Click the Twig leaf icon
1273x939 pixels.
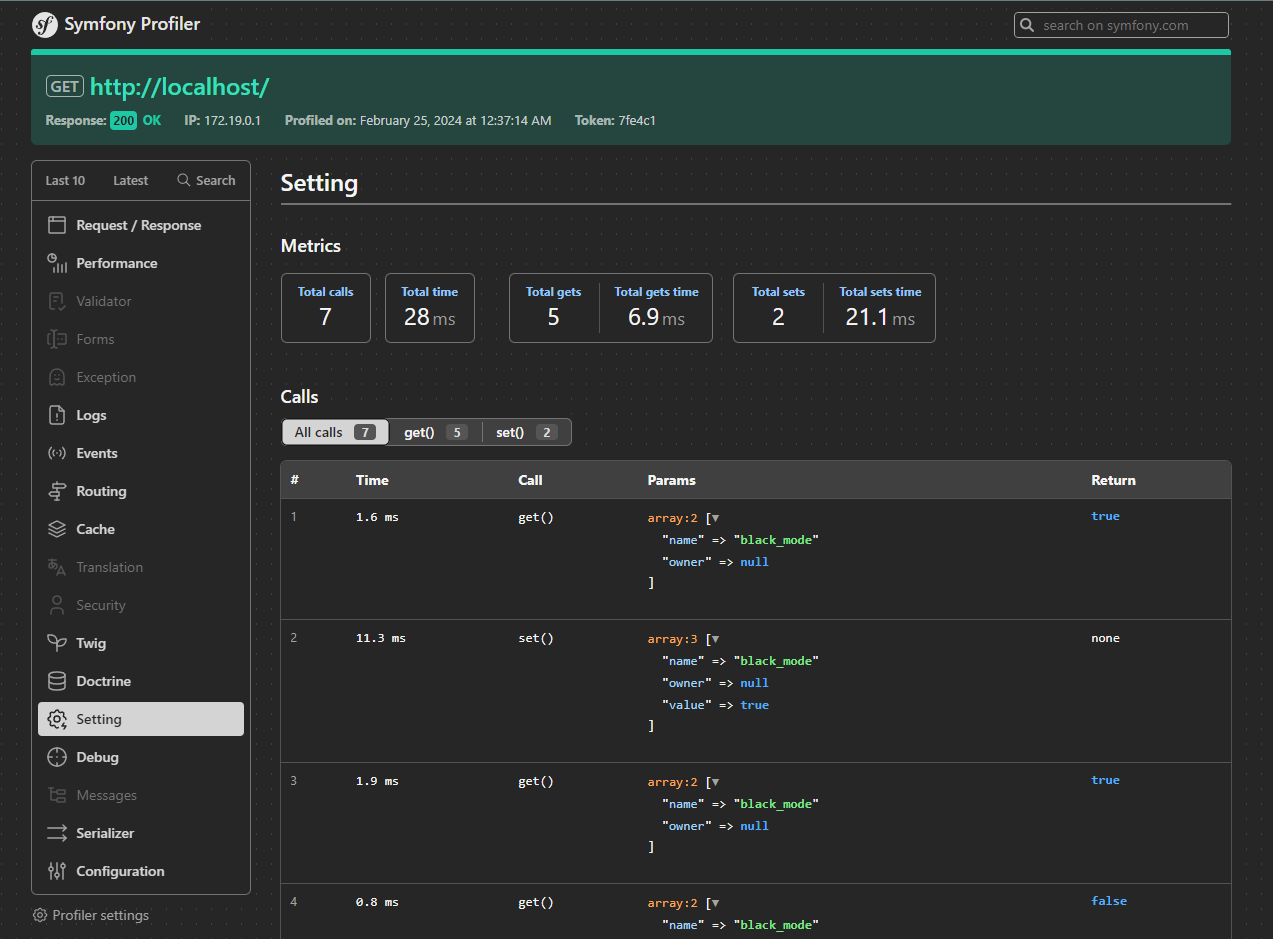(57, 643)
